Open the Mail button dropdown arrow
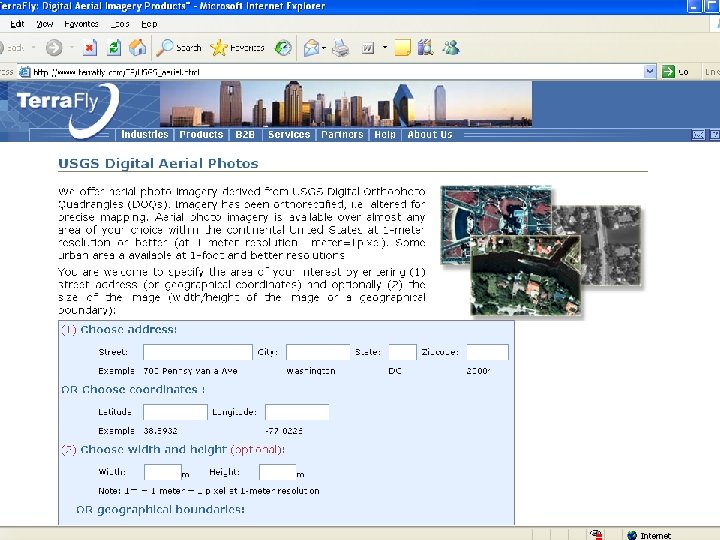 (x=324, y=47)
